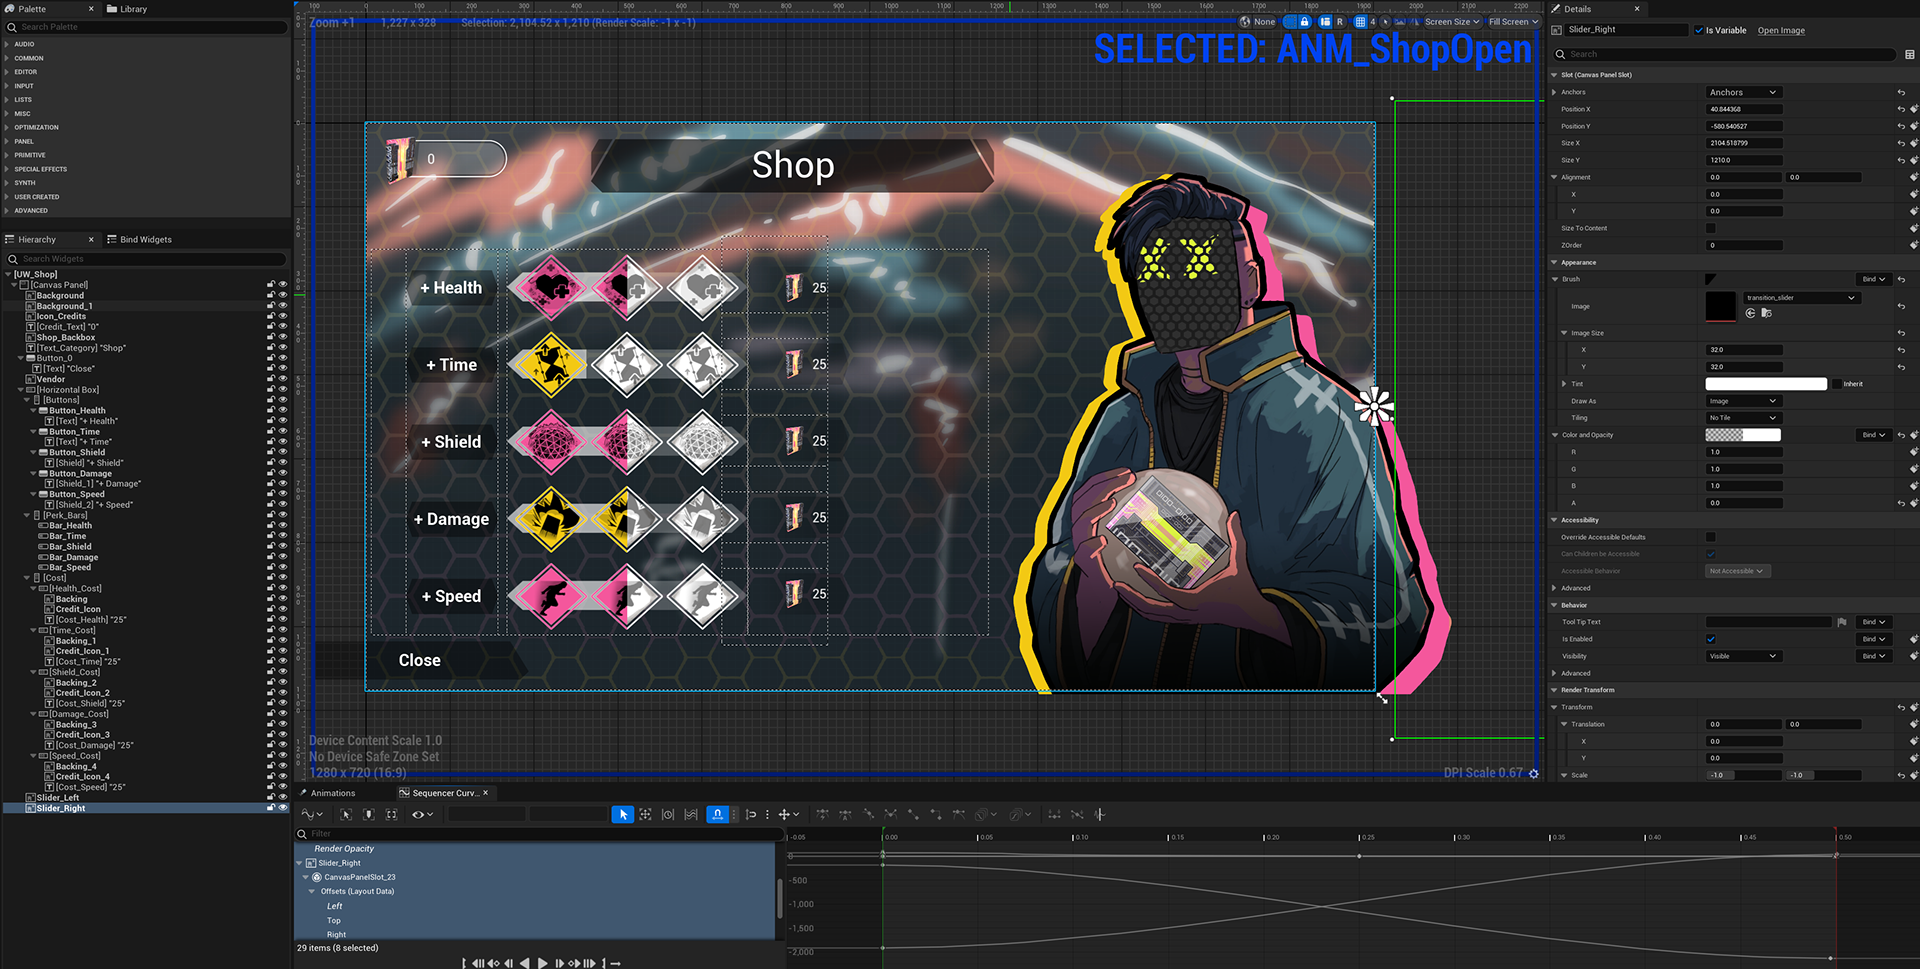
Task: Click the Search Palette field
Action: point(146,27)
